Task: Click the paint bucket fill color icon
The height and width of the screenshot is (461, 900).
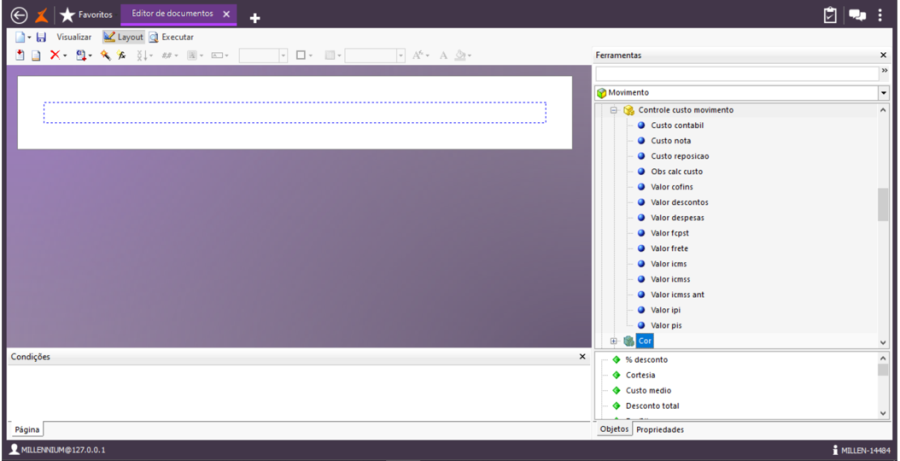Action: click(460, 55)
